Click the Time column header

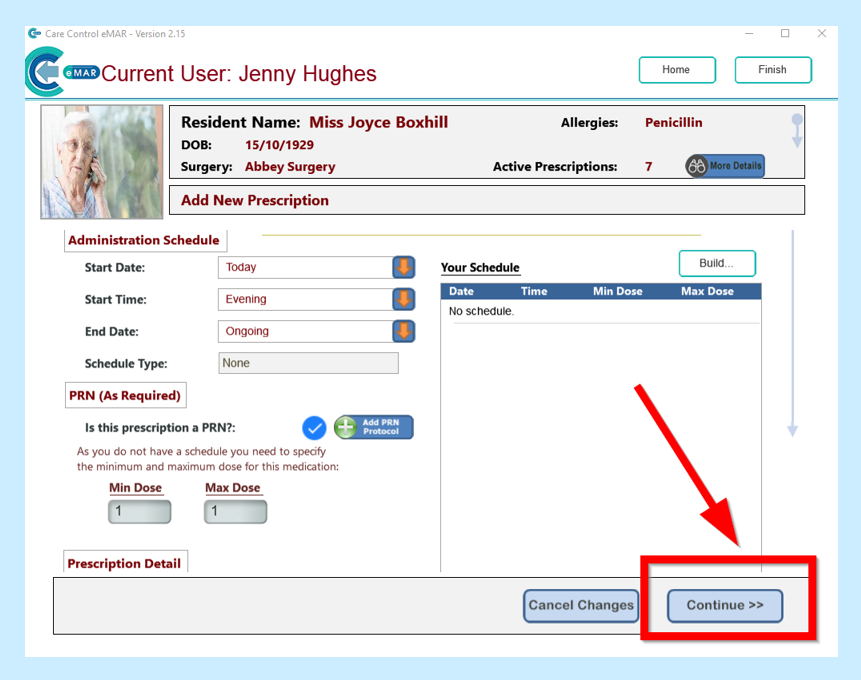tap(534, 291)
